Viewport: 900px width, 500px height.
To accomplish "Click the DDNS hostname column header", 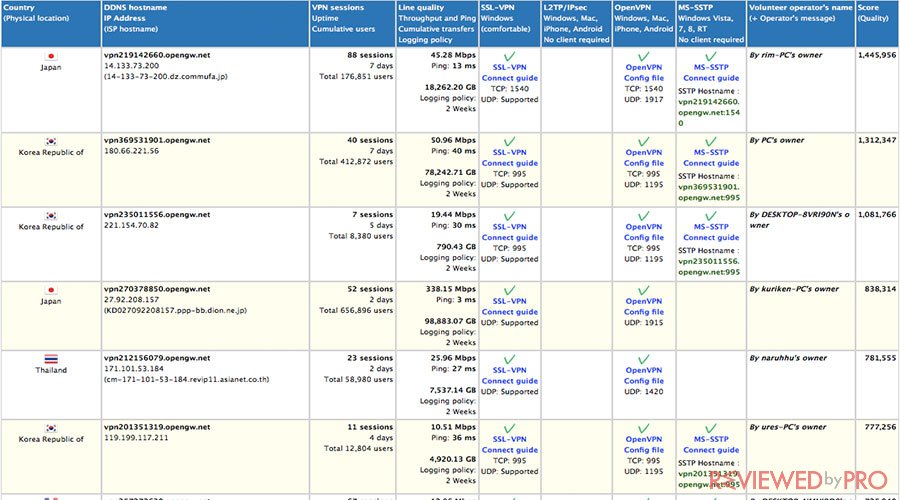I will click(x=205, y=24).
